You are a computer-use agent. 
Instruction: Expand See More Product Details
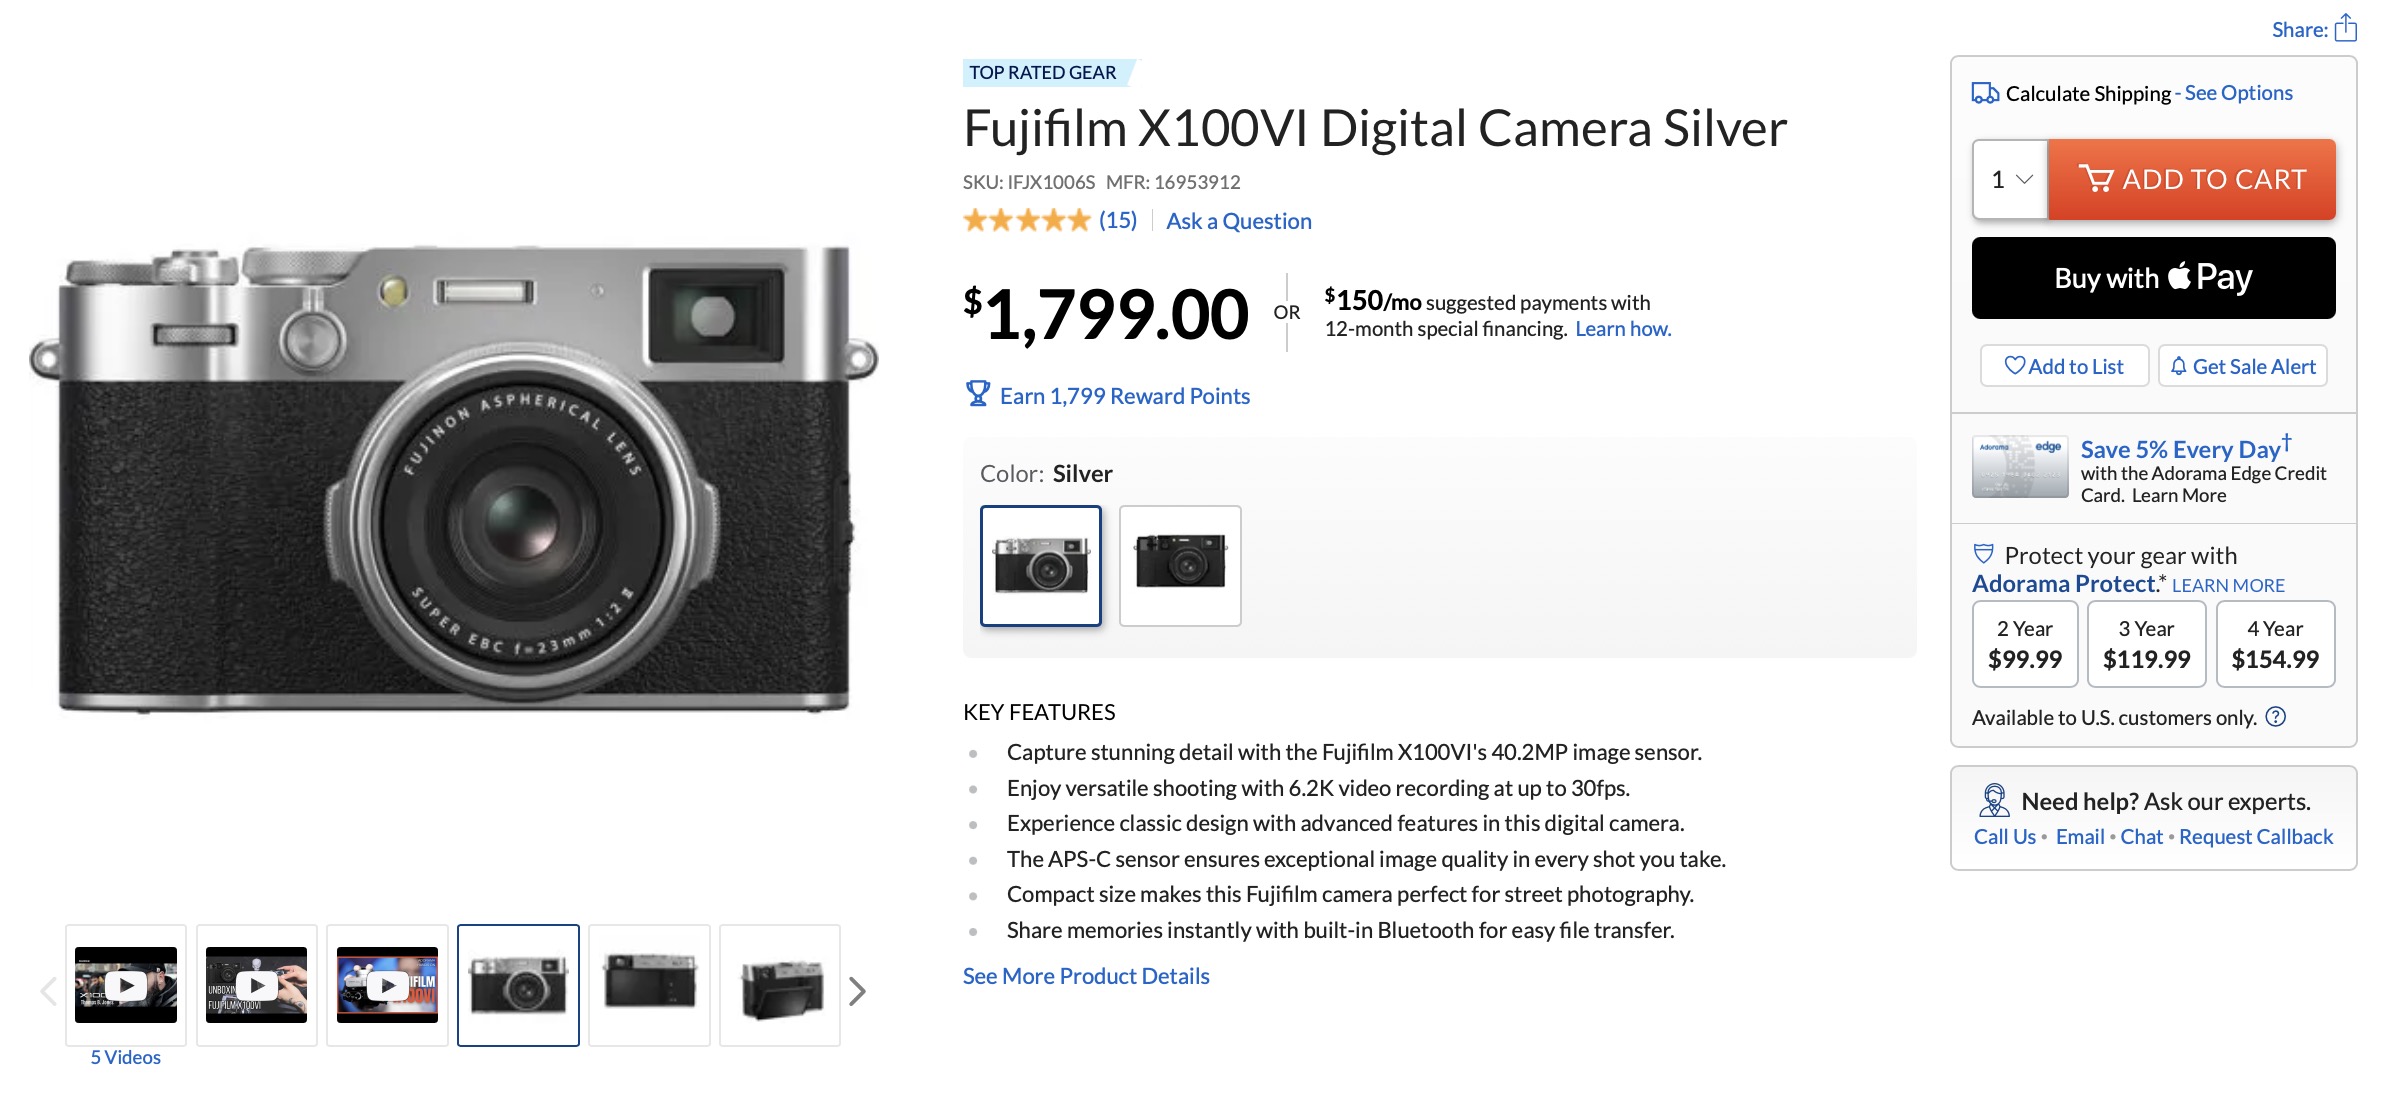[1086, 976]
